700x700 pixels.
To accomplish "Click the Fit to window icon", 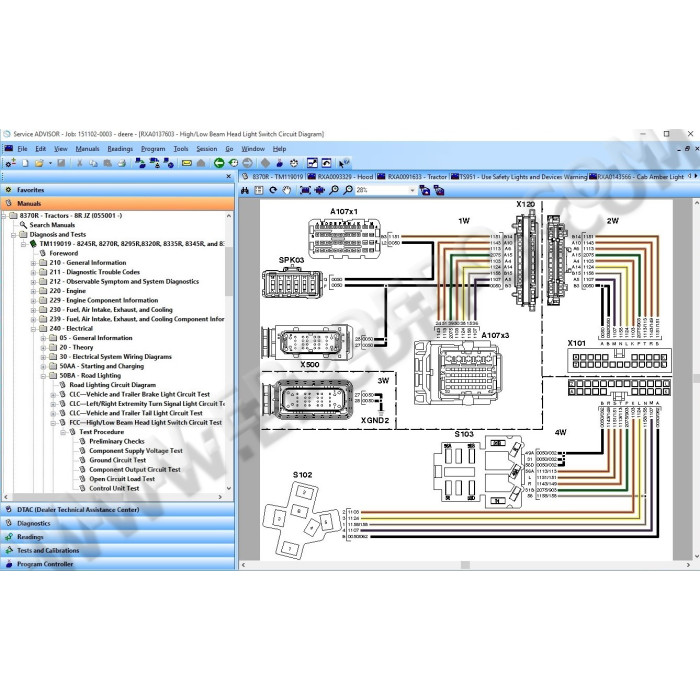I will tap(305, 191).
